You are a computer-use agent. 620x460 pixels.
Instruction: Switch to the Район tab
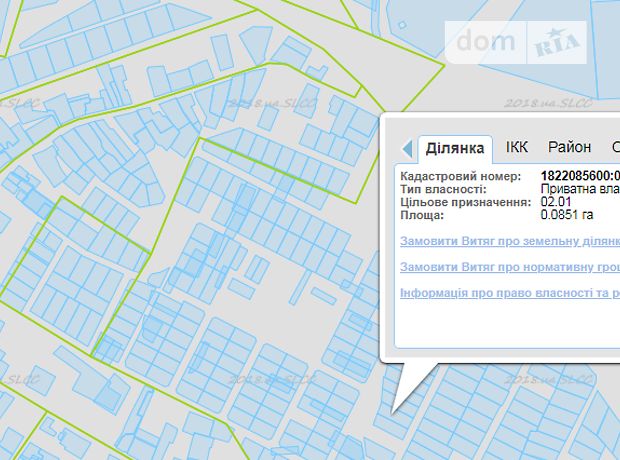(569, 147)
